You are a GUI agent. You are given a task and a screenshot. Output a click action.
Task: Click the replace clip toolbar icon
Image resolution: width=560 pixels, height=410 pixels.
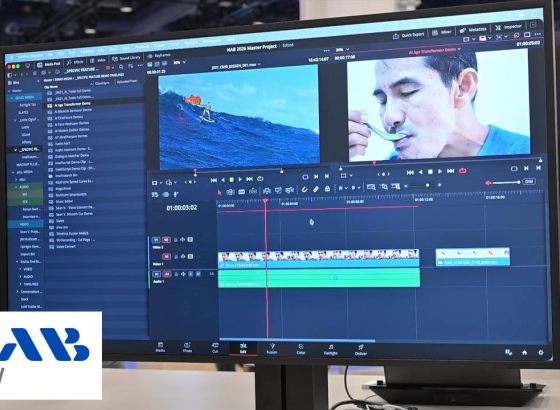(x=290, y=190)
